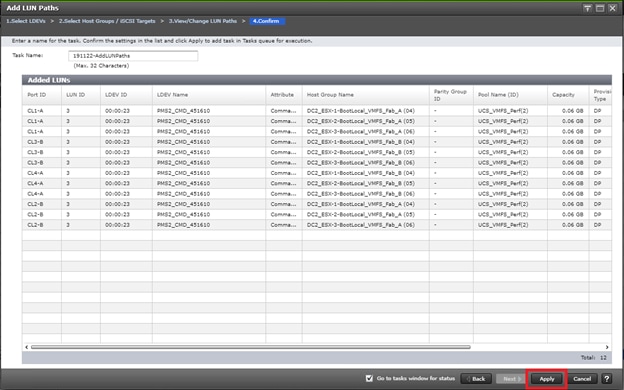Image resolution: width=624 pixels, height=390 pixels.
Task: Click the scroll left arrow of the table
Action: pos(27,347)
